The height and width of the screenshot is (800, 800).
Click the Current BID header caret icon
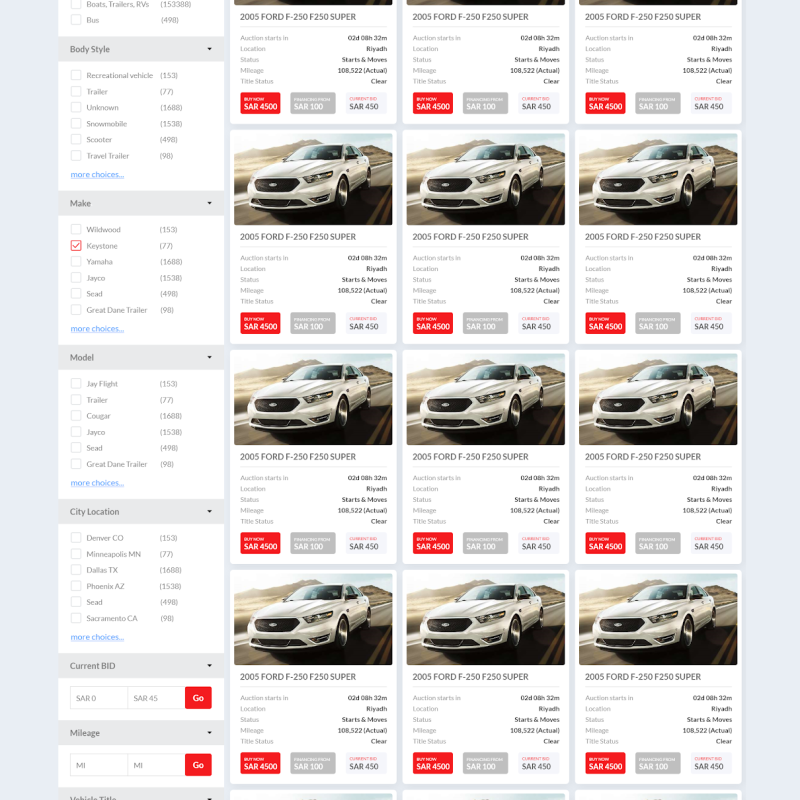pos(209,665)
